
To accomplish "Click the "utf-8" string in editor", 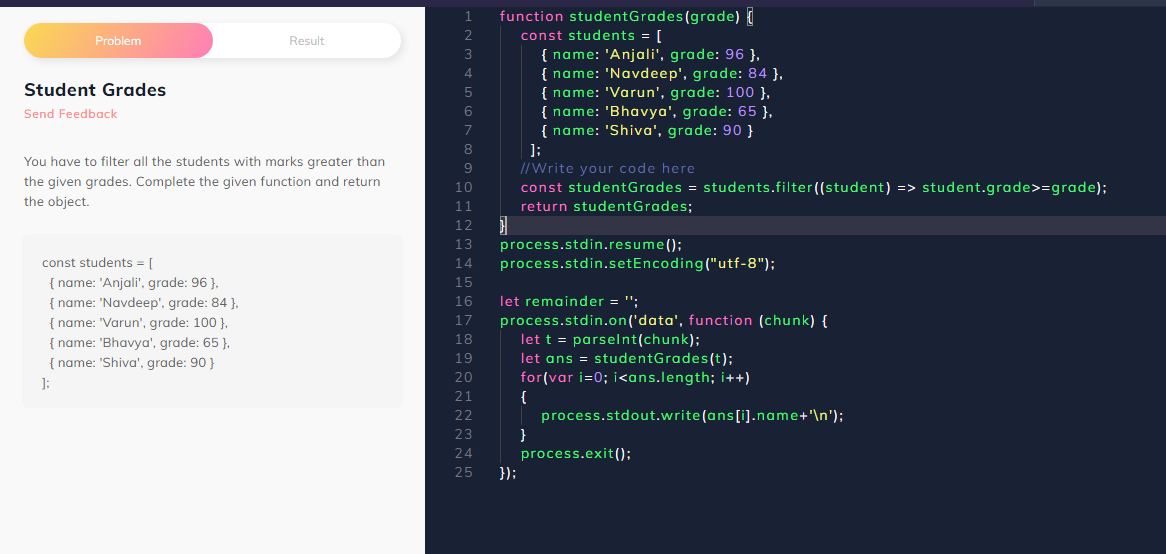I will [737, 263].
